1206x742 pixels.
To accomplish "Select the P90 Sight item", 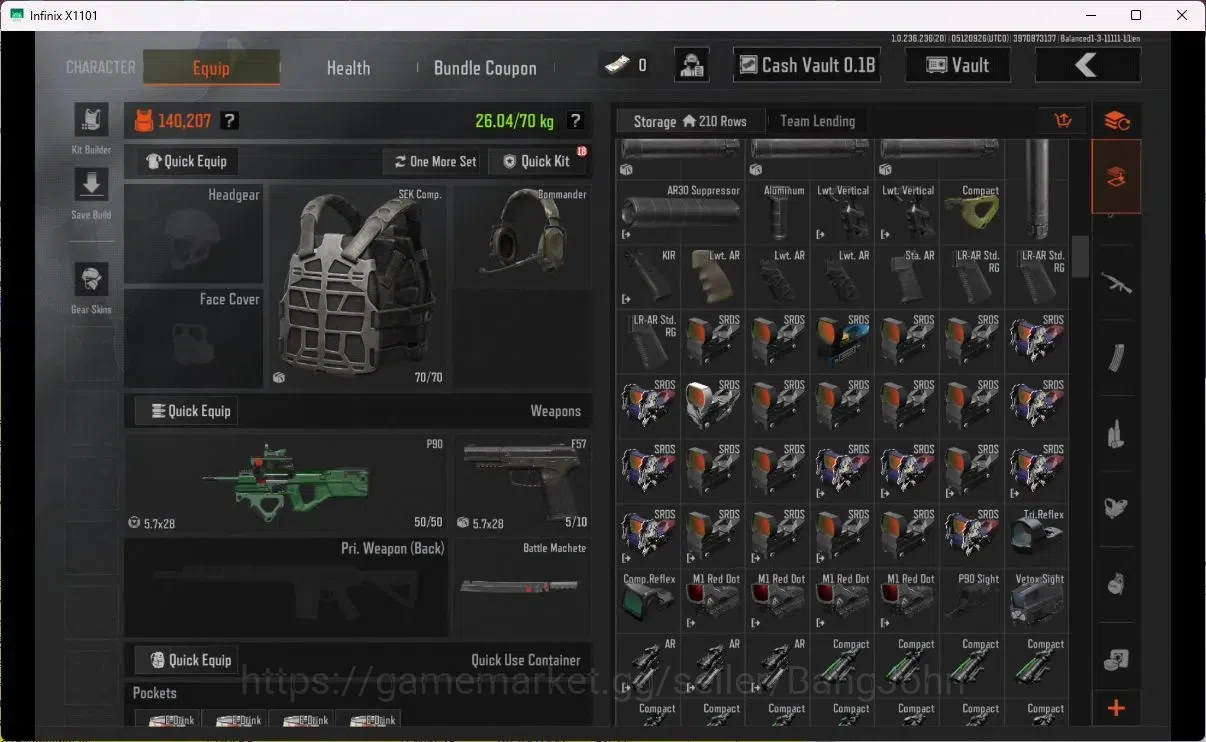I will coord(972,602).
